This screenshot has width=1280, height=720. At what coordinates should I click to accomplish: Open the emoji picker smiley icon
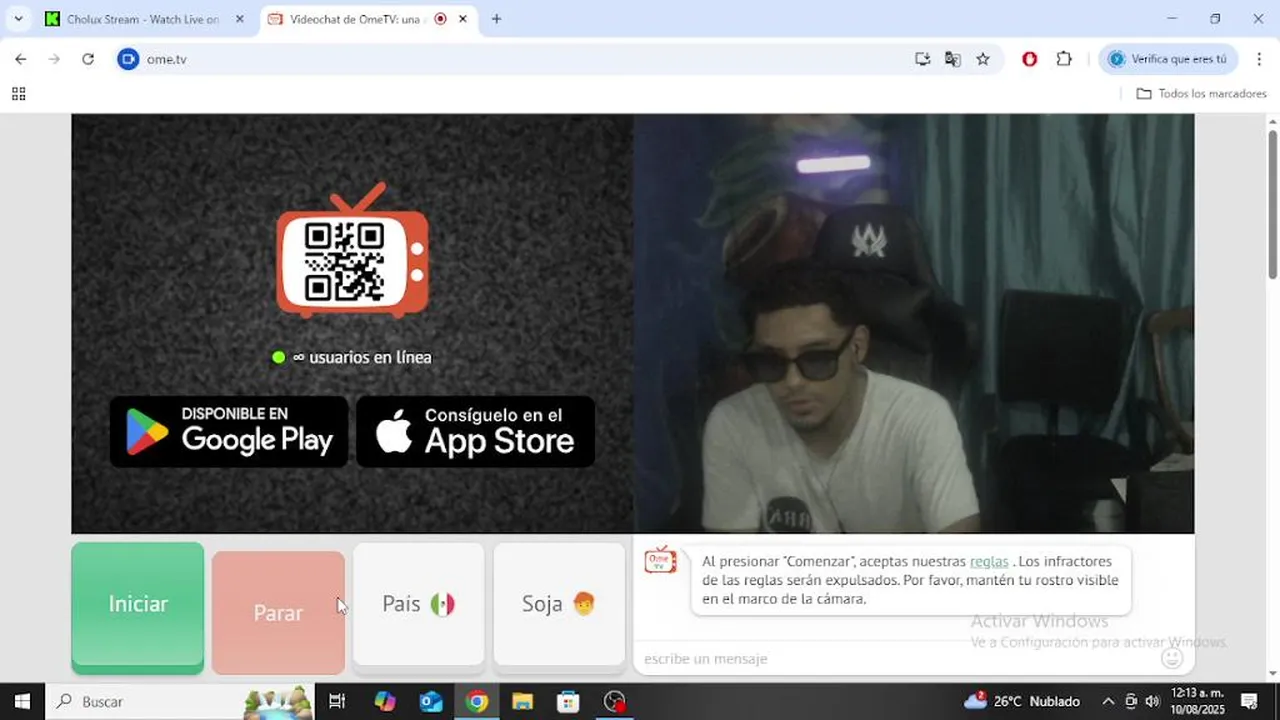click(1172, 658)
